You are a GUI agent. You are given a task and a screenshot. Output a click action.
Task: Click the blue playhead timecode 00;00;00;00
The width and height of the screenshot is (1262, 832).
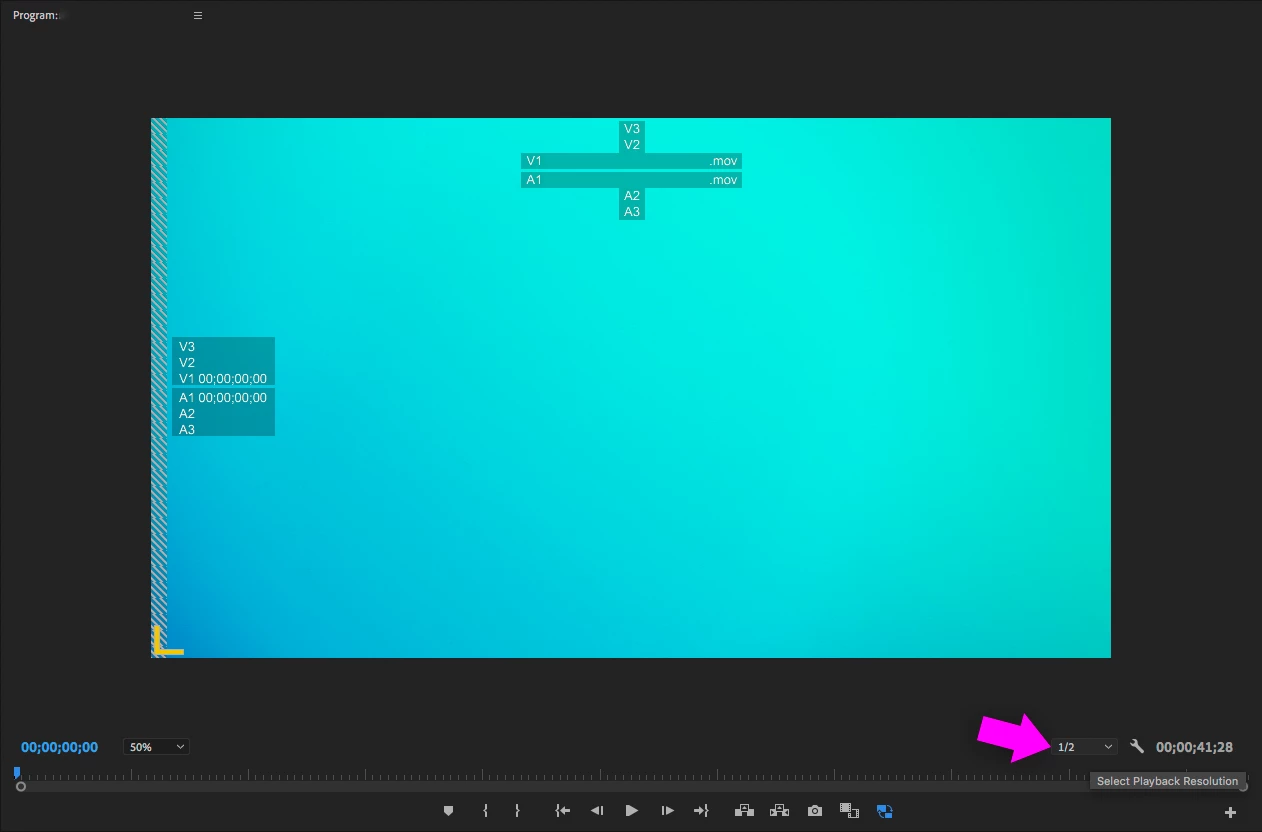[60, 747]
